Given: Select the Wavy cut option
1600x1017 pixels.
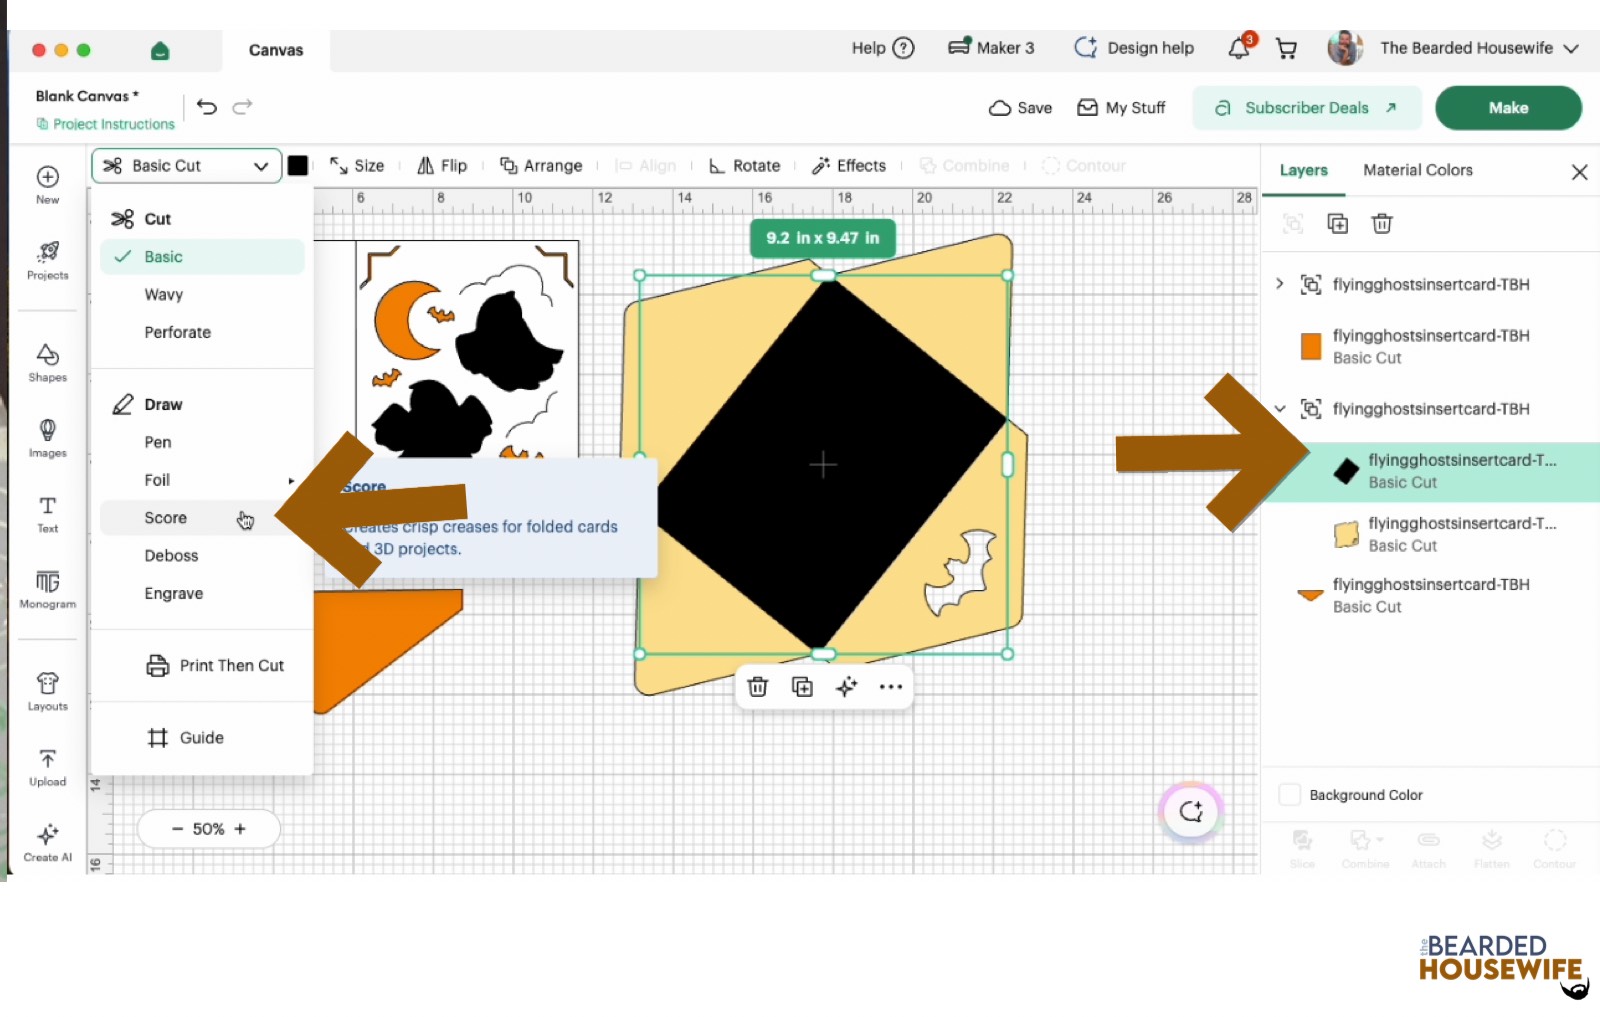Looking at the screenshot, I should 163,295.
